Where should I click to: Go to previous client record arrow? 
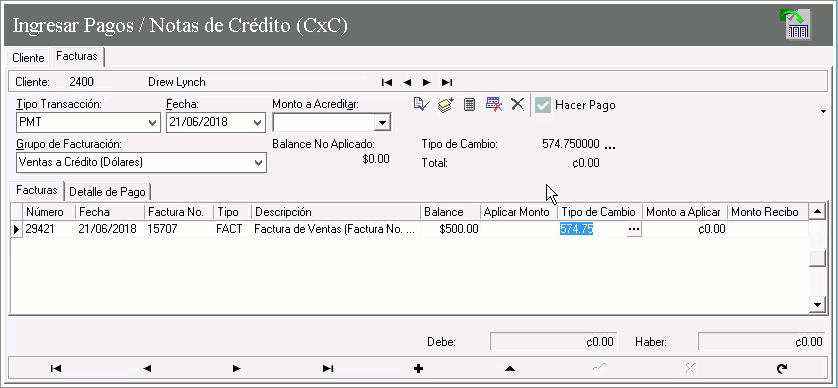(x=407, y=82)
